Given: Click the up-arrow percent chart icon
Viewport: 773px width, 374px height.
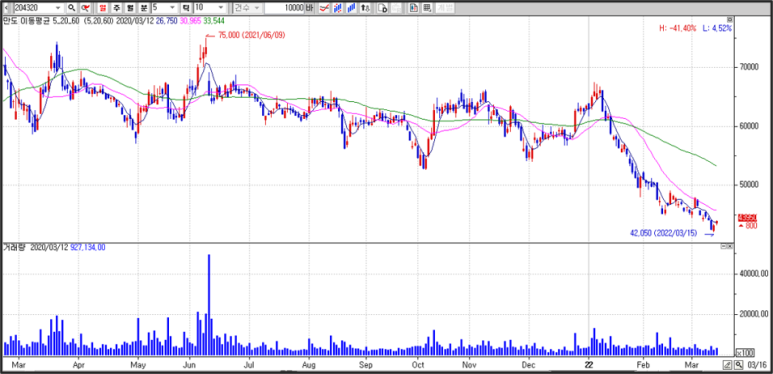Looking at the screenshot, I should (365, 8).
